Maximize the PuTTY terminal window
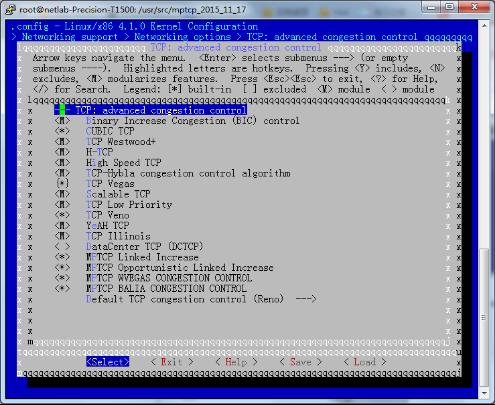This screenshot has width=495, height=405. 449,7
